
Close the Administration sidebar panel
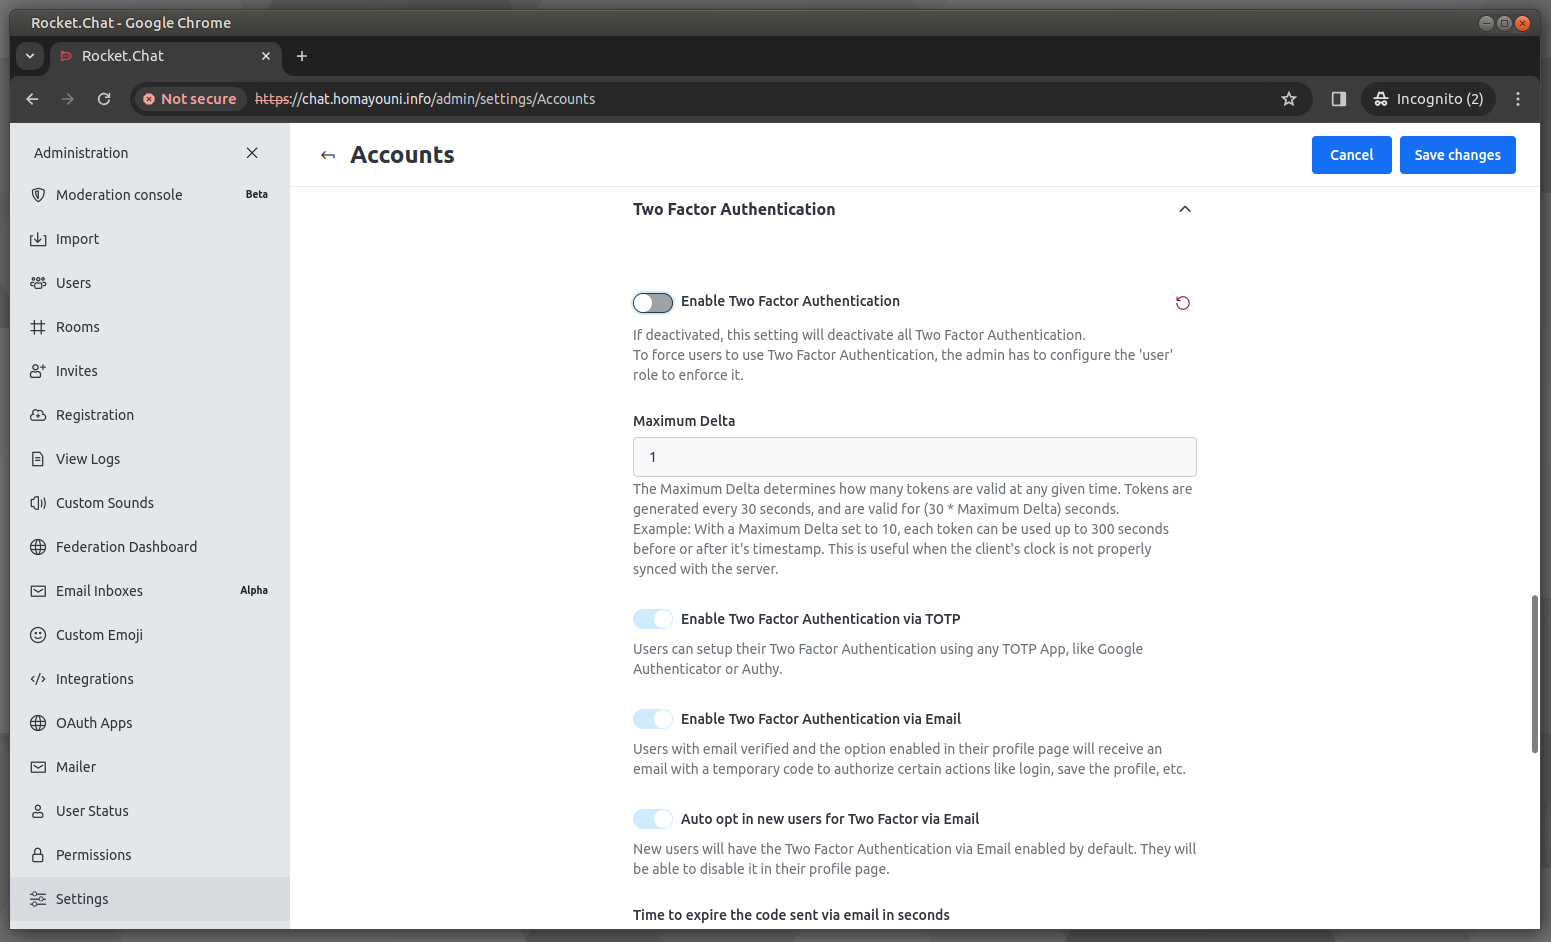[252, 153]
